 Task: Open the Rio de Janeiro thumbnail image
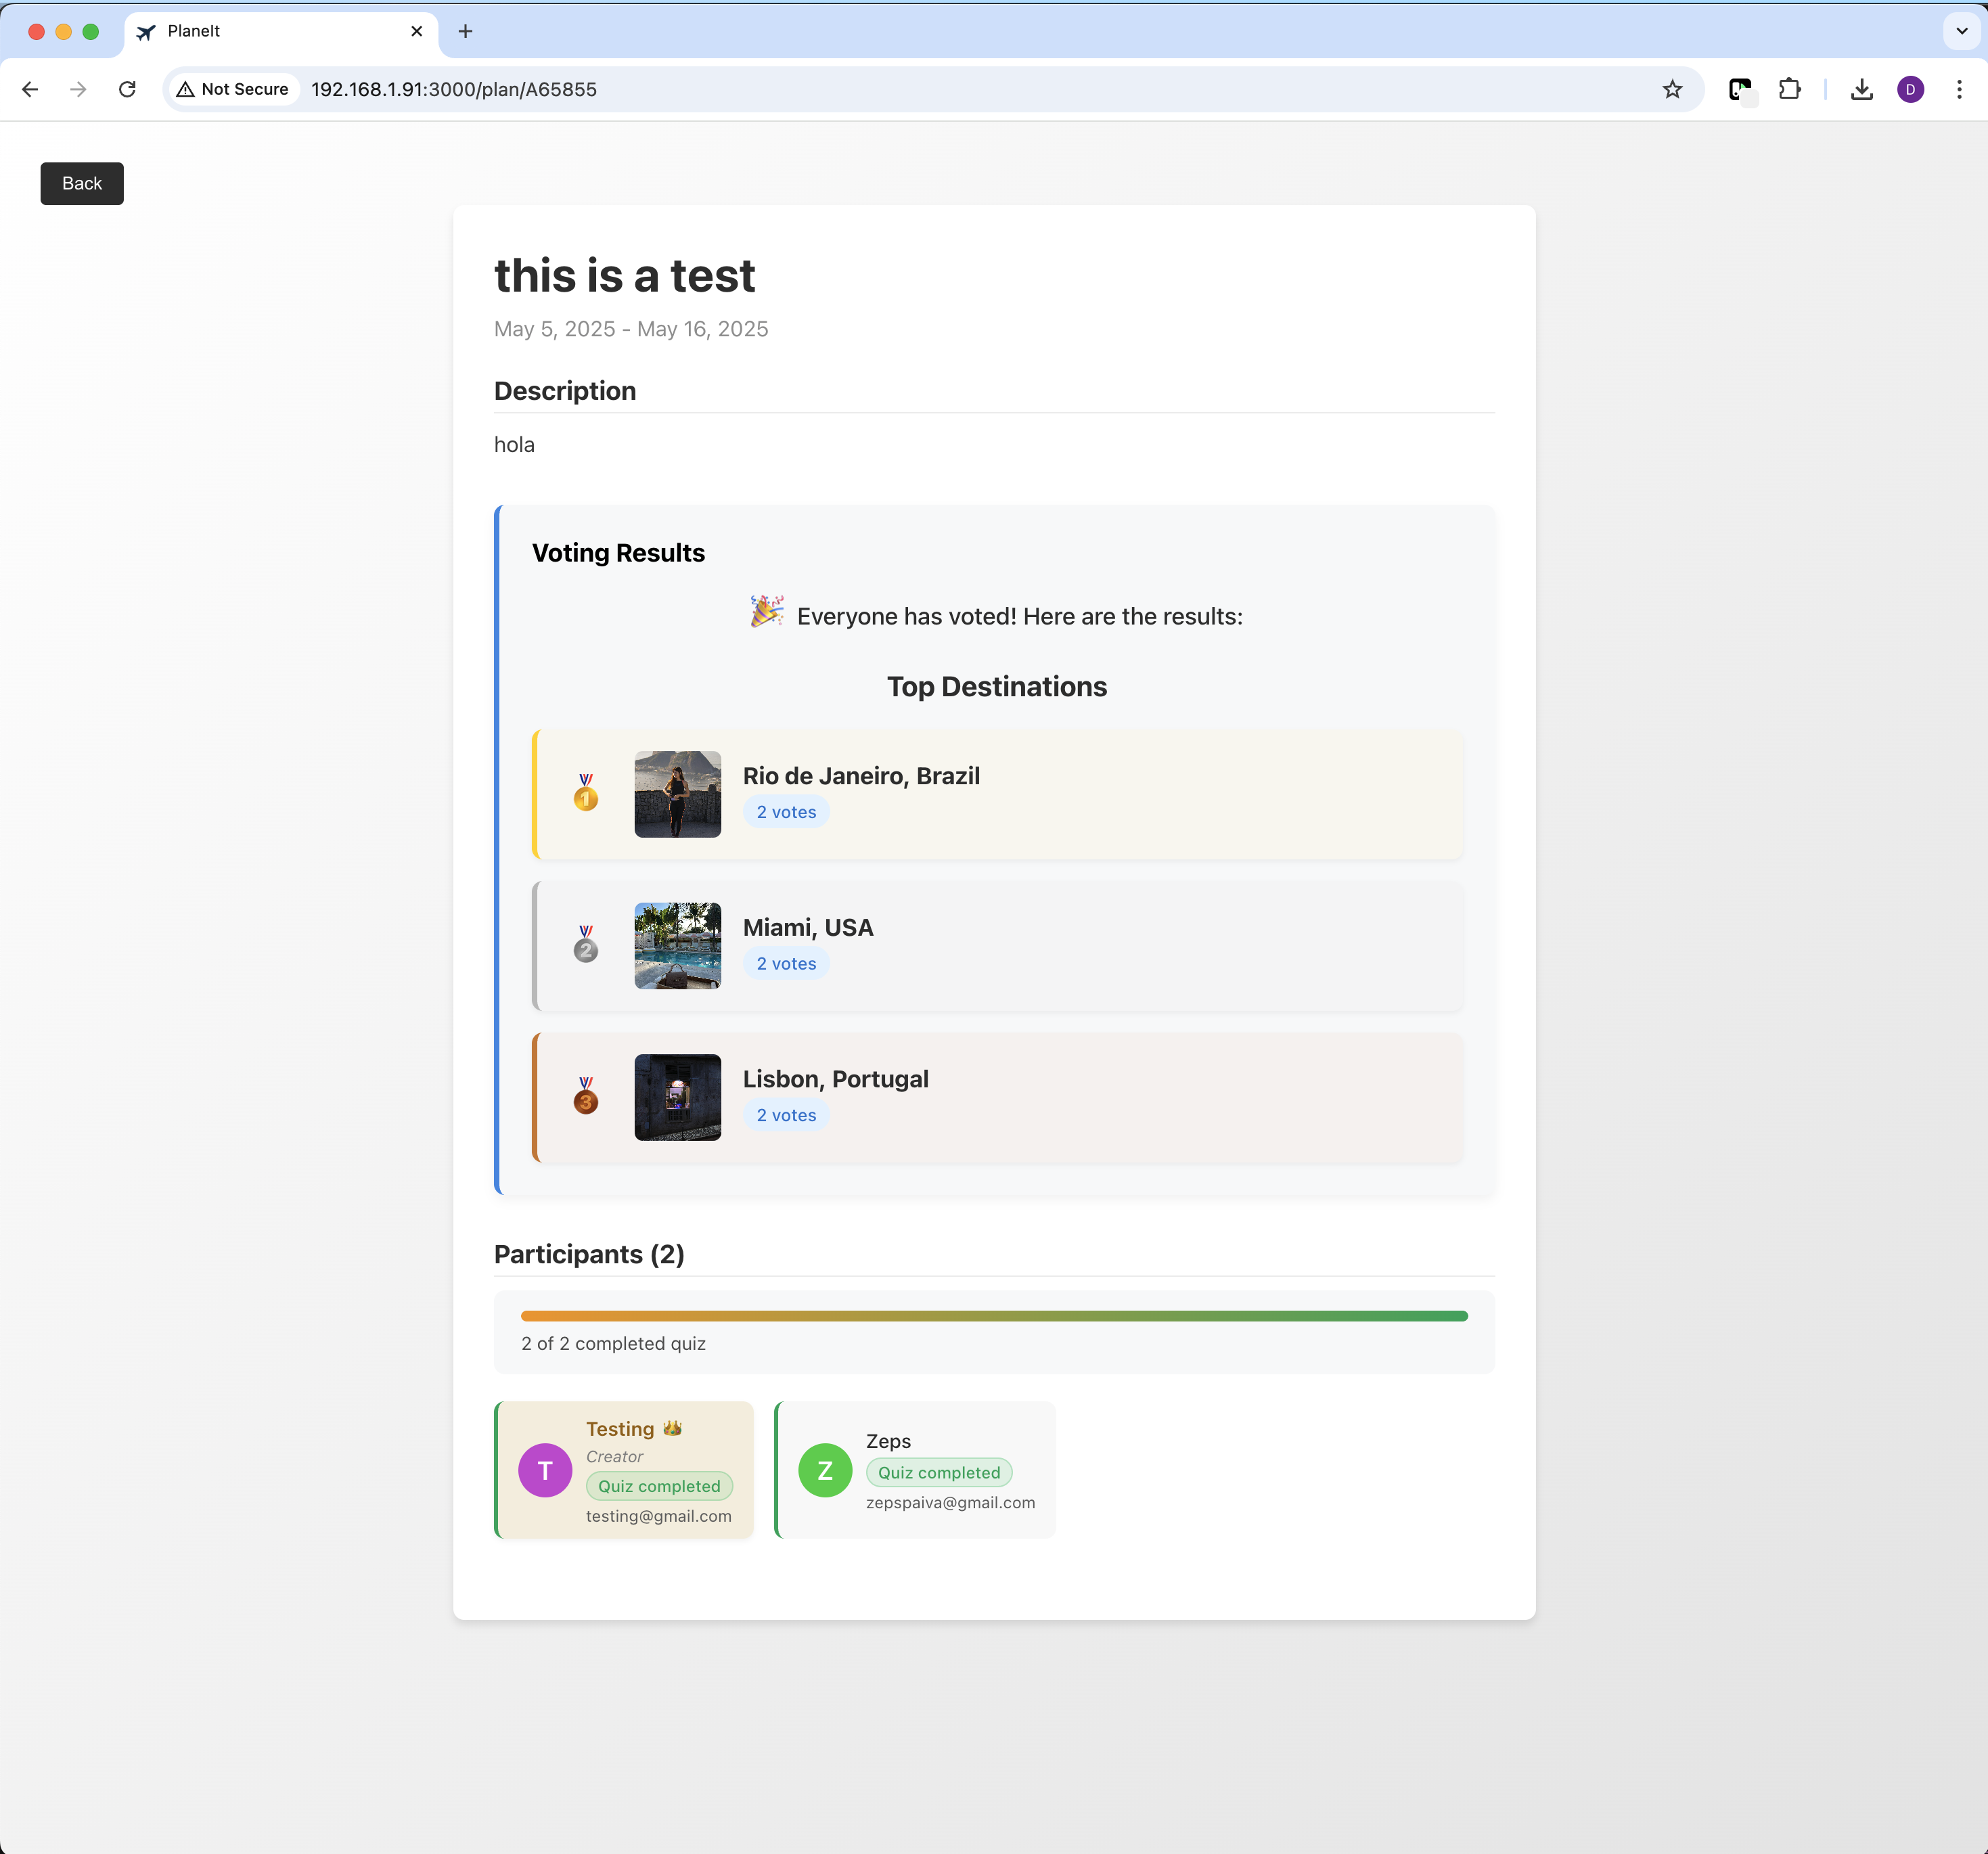click(x=677, y=794)
